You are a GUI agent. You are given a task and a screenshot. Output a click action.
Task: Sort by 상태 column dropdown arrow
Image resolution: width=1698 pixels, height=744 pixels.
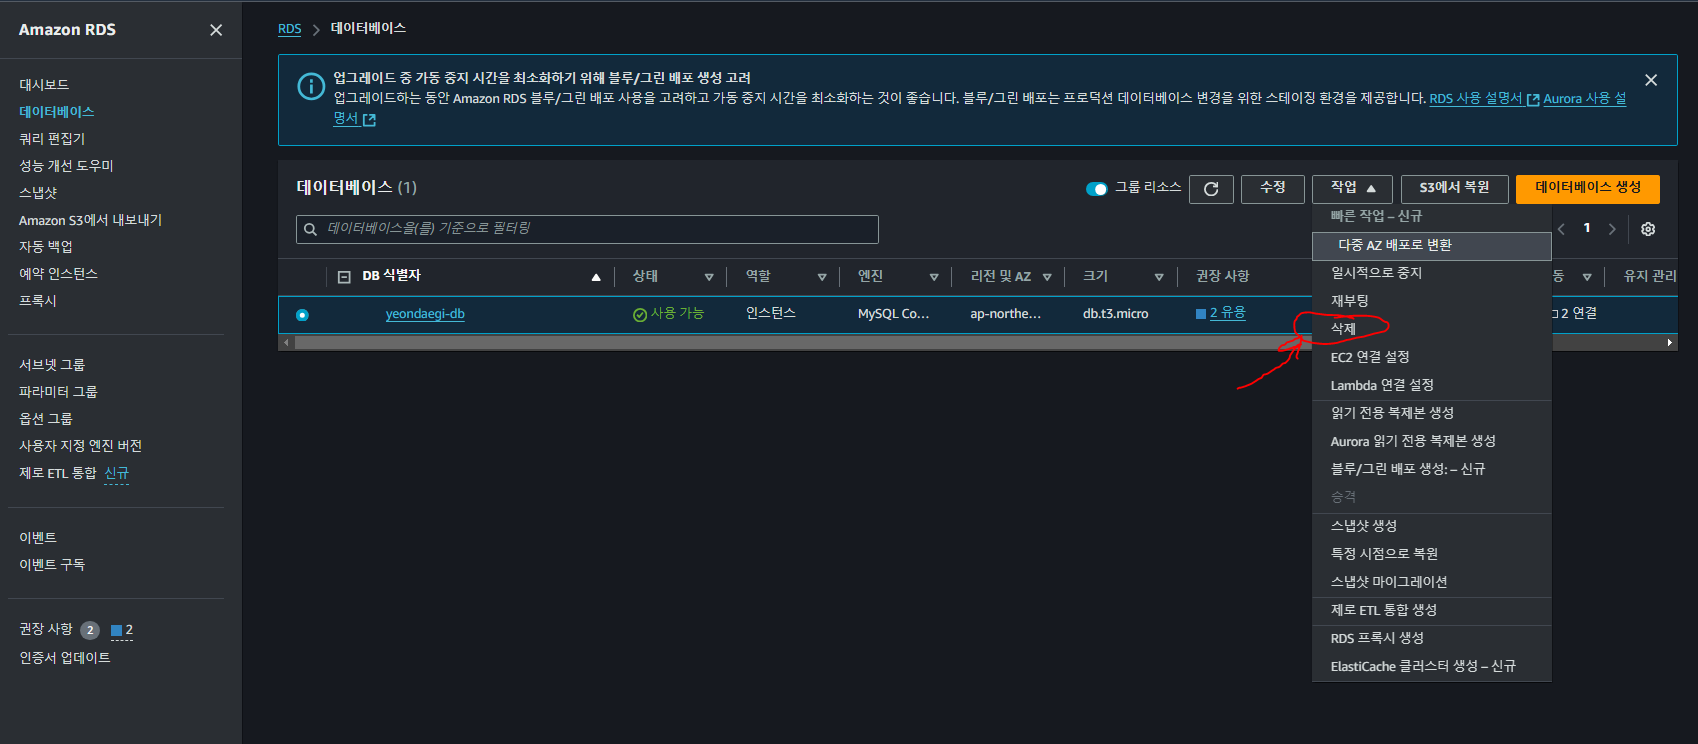709,277
